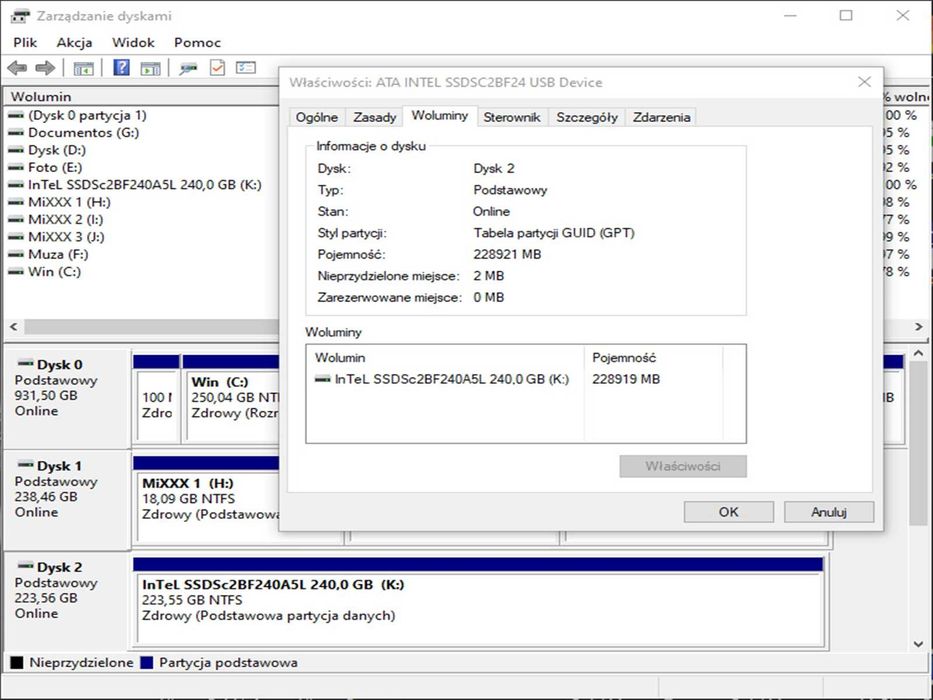Select the Documentos (G:) volume icon

16,133
